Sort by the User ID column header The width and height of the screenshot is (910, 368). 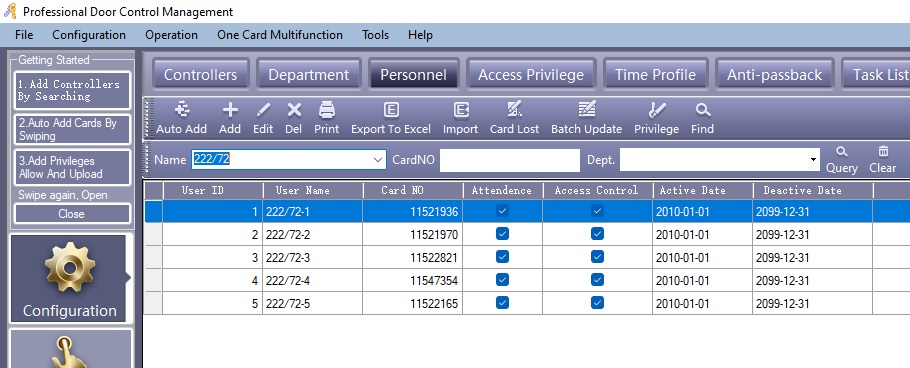[212, 190]
